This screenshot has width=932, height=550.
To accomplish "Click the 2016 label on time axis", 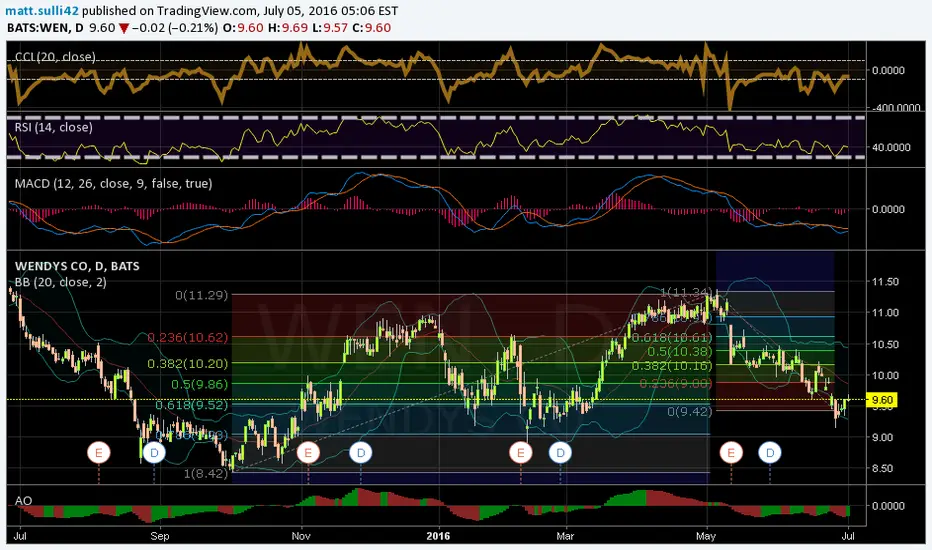I will tap(438, 536).
